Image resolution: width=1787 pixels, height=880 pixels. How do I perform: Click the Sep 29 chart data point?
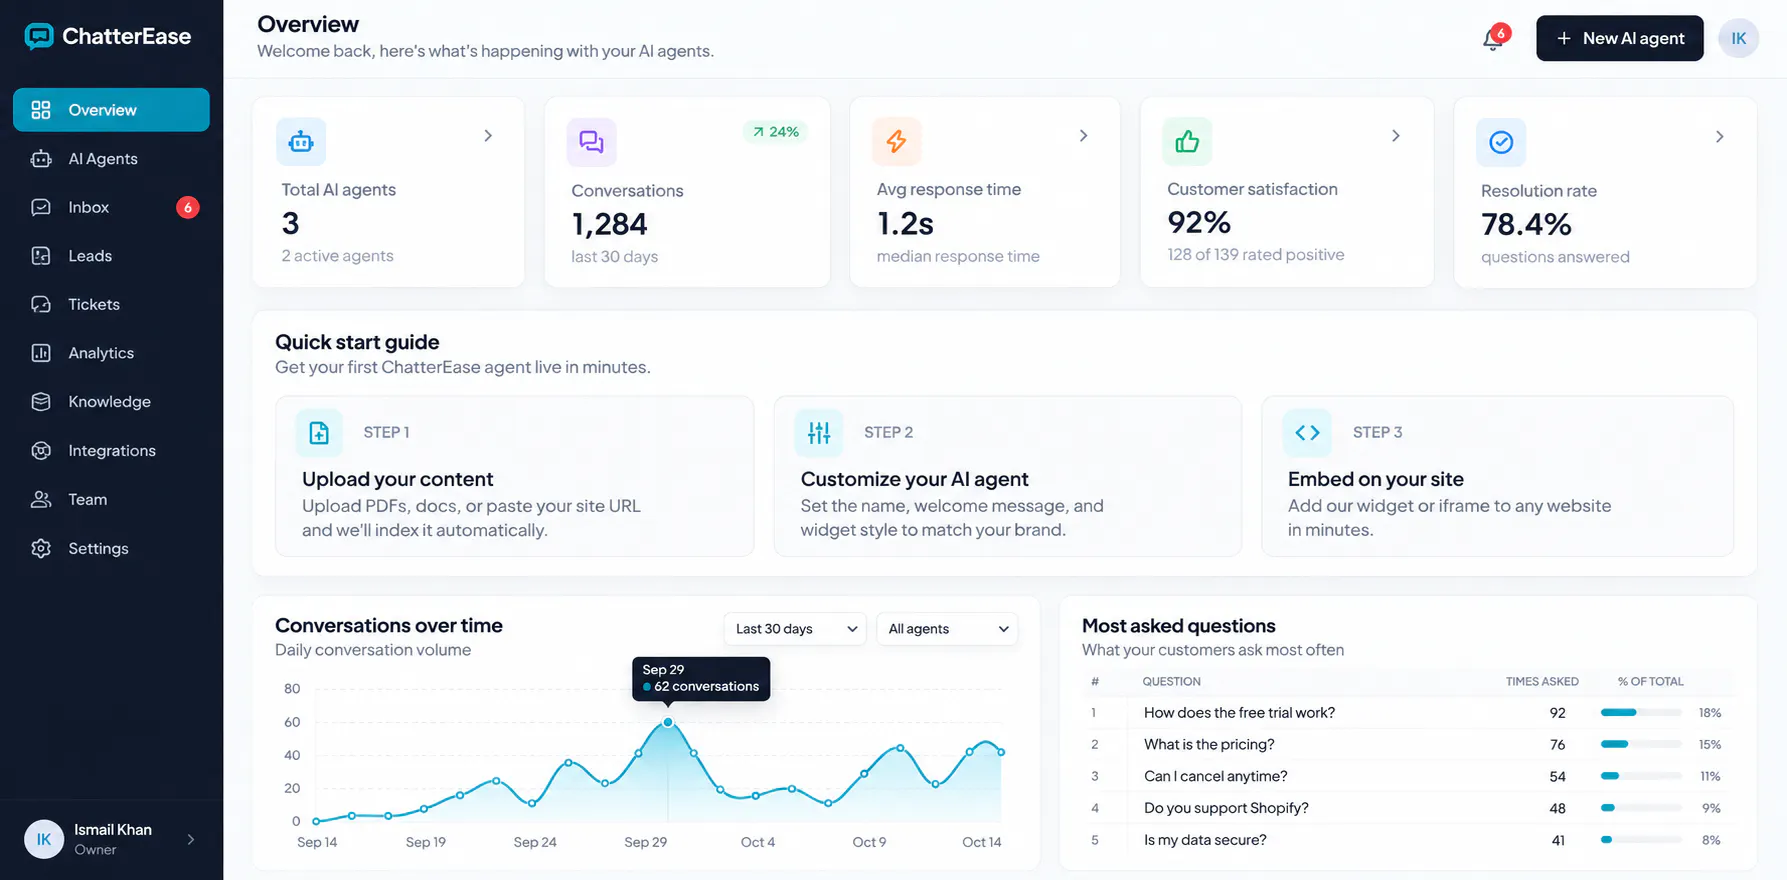point(668,722)
